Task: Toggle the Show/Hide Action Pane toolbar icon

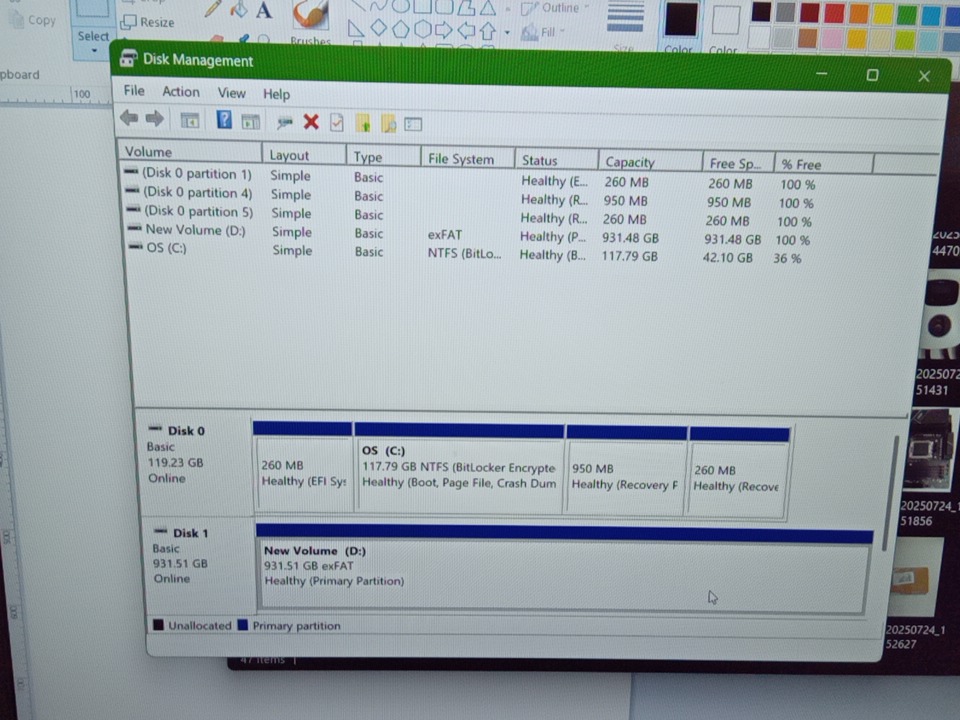Action: pos(250,122)
